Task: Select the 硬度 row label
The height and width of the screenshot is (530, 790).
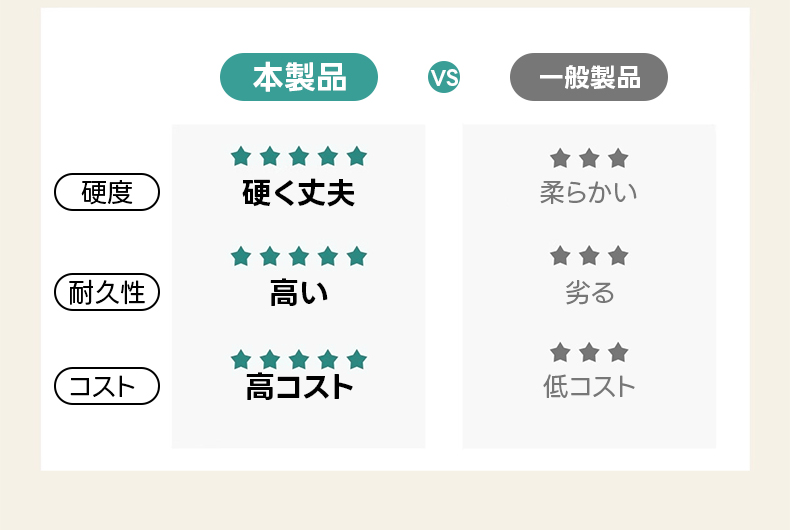Action: 106,192
